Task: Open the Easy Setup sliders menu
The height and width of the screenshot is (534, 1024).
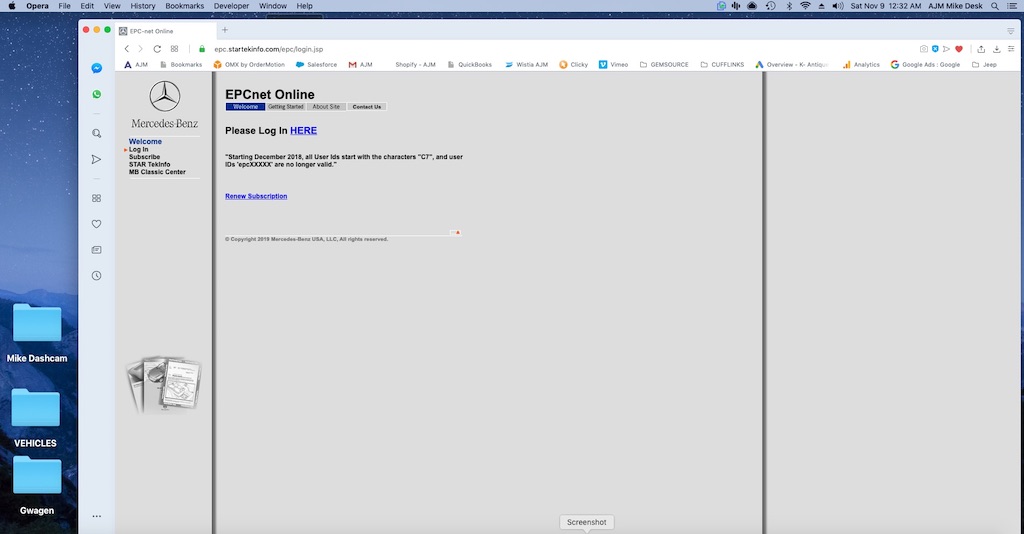Action: (1010, 49)
